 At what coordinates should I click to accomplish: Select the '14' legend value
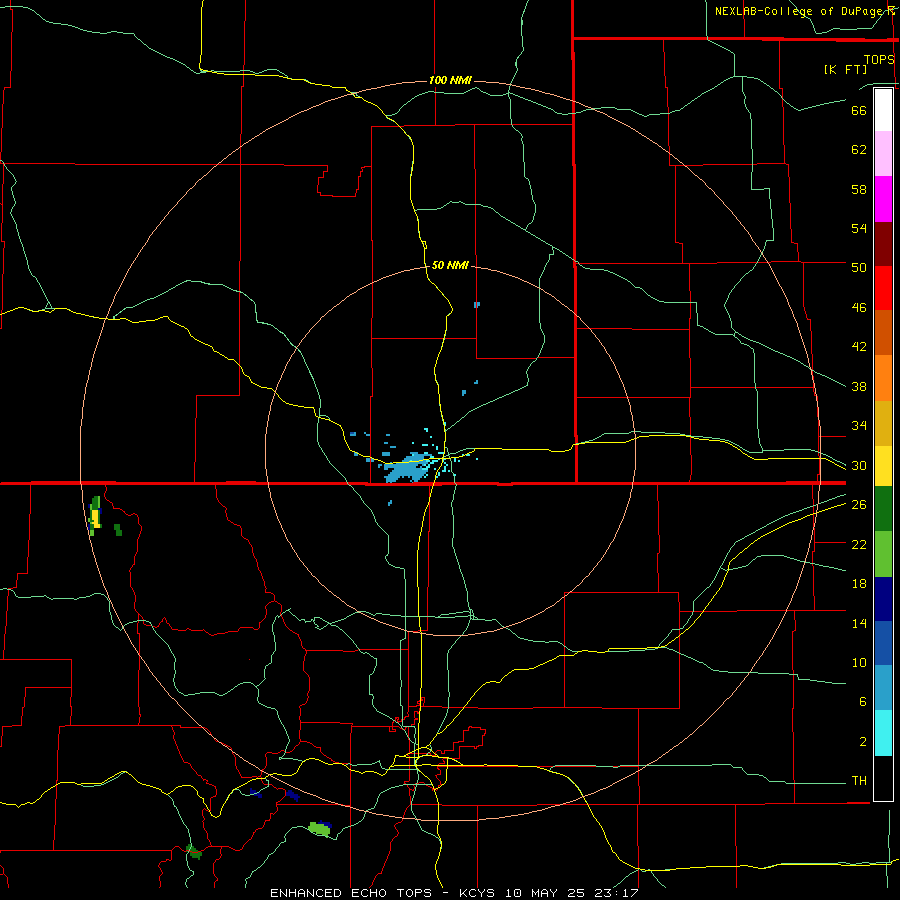pos(859,623)
